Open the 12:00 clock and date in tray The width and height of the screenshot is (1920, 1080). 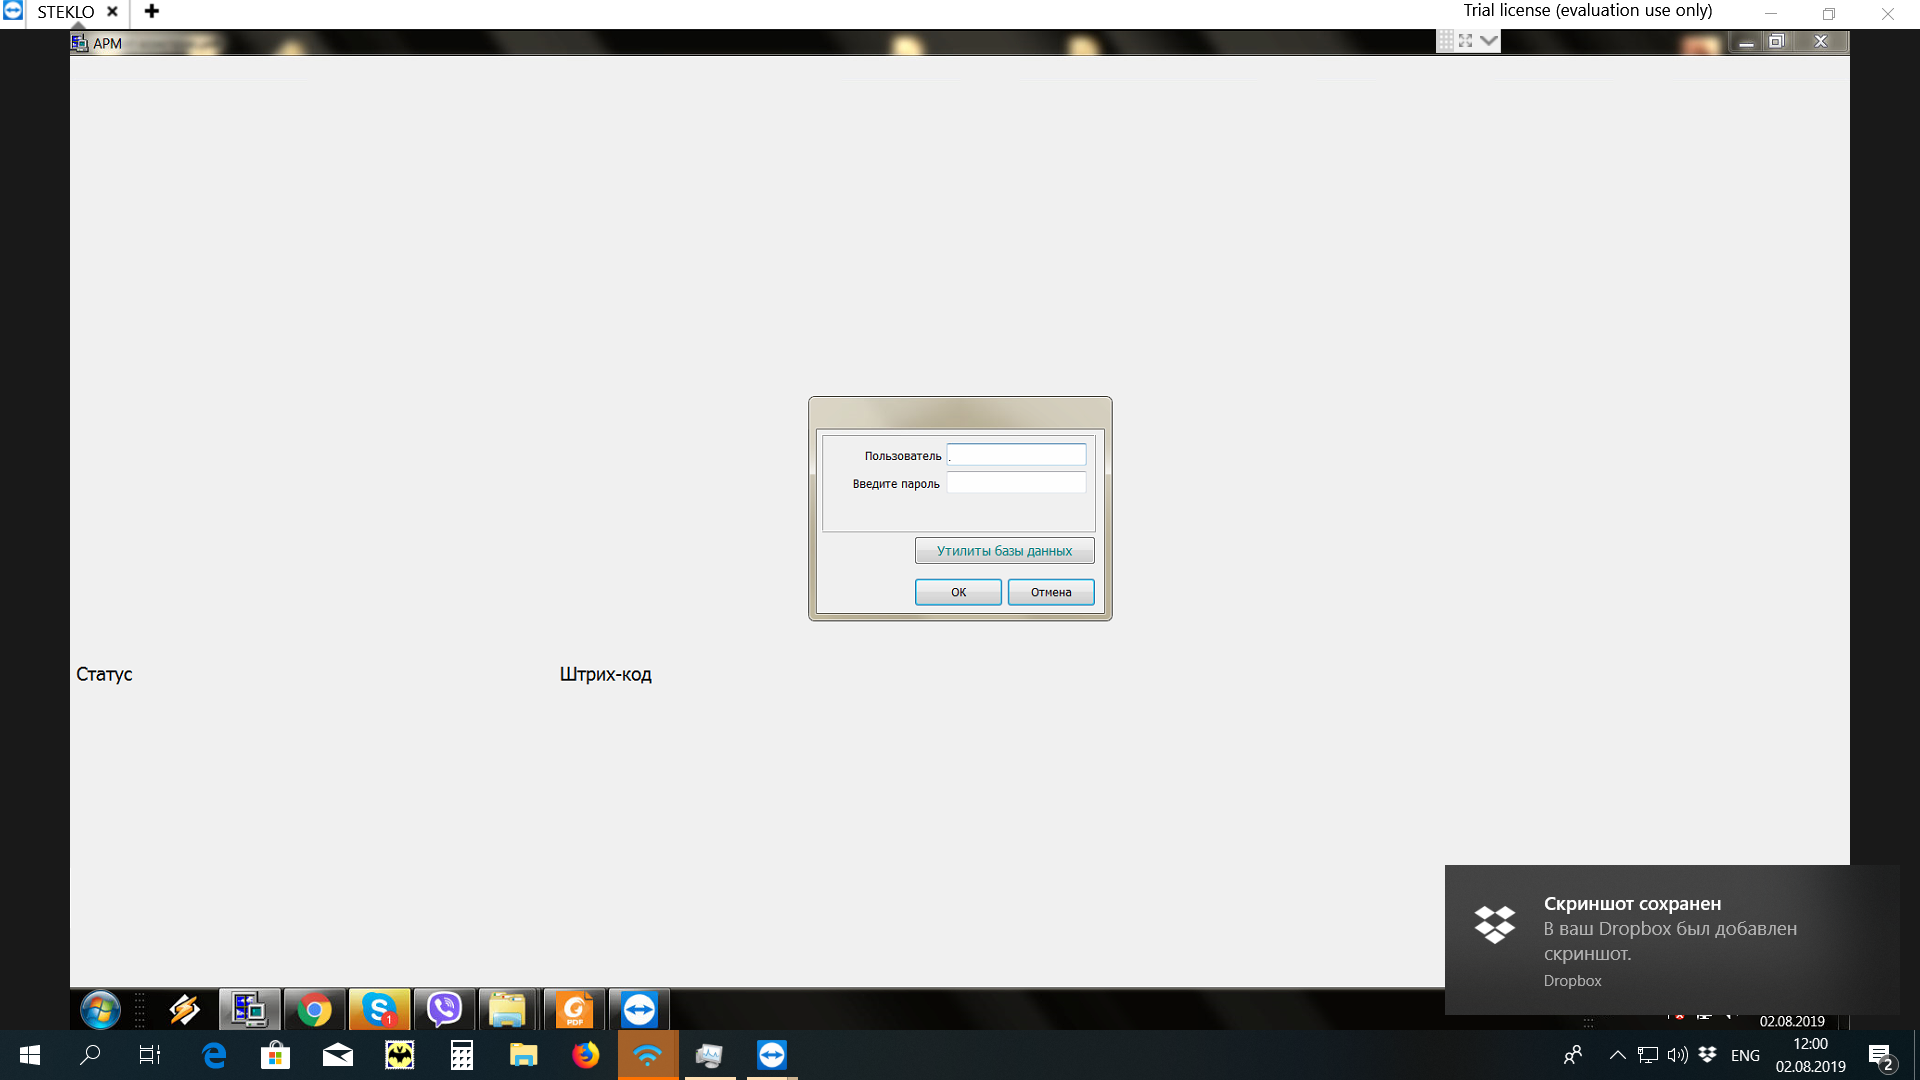(x=1810, y=1055)
